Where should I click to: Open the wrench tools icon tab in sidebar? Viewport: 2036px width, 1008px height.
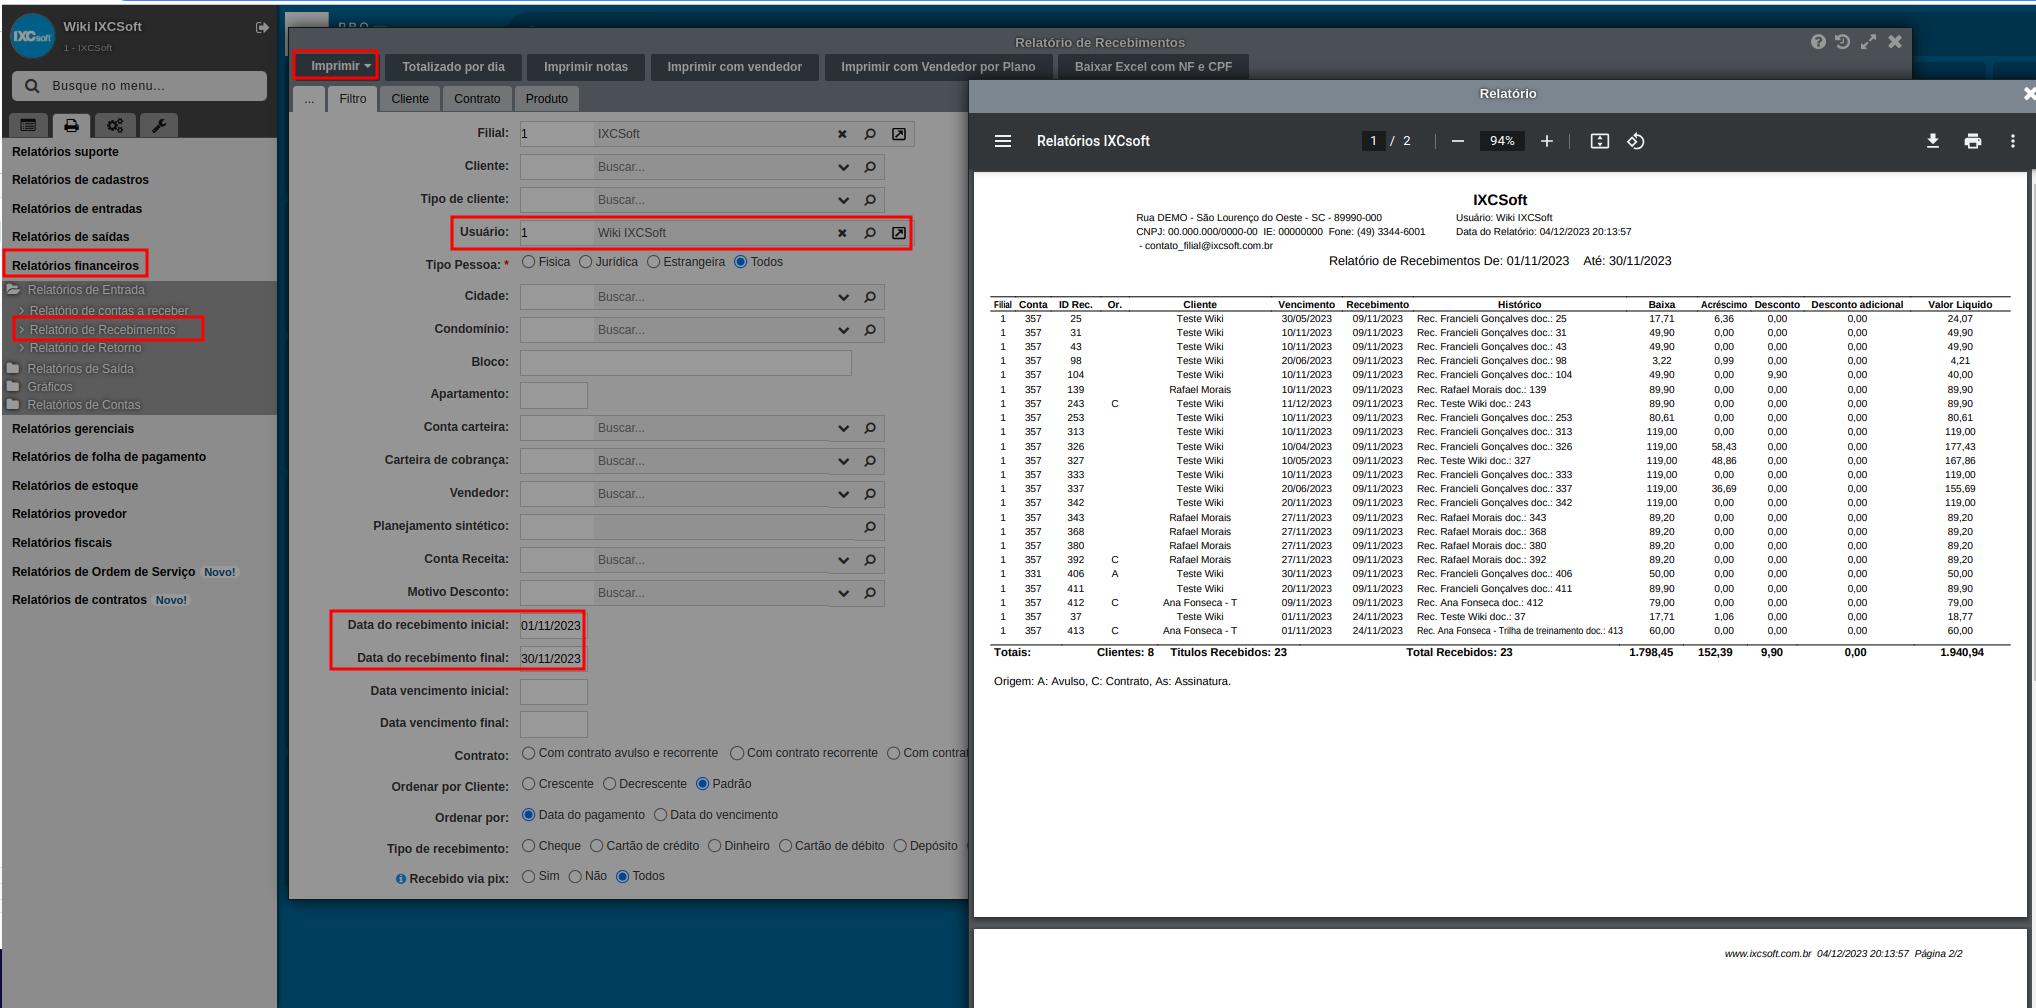(x=158, y=125)
